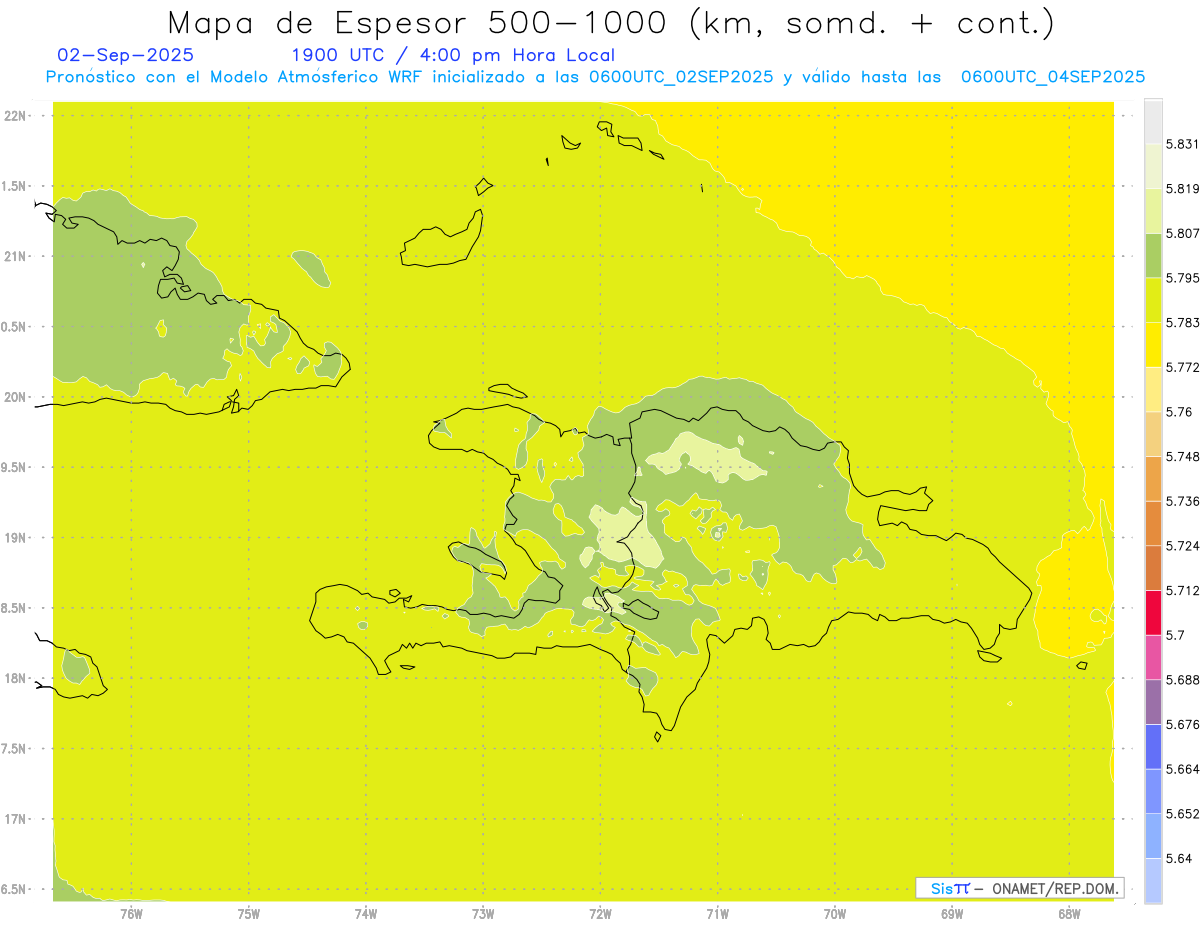
Task: Click the '76W' longitude label
Action: click(131, 914)
